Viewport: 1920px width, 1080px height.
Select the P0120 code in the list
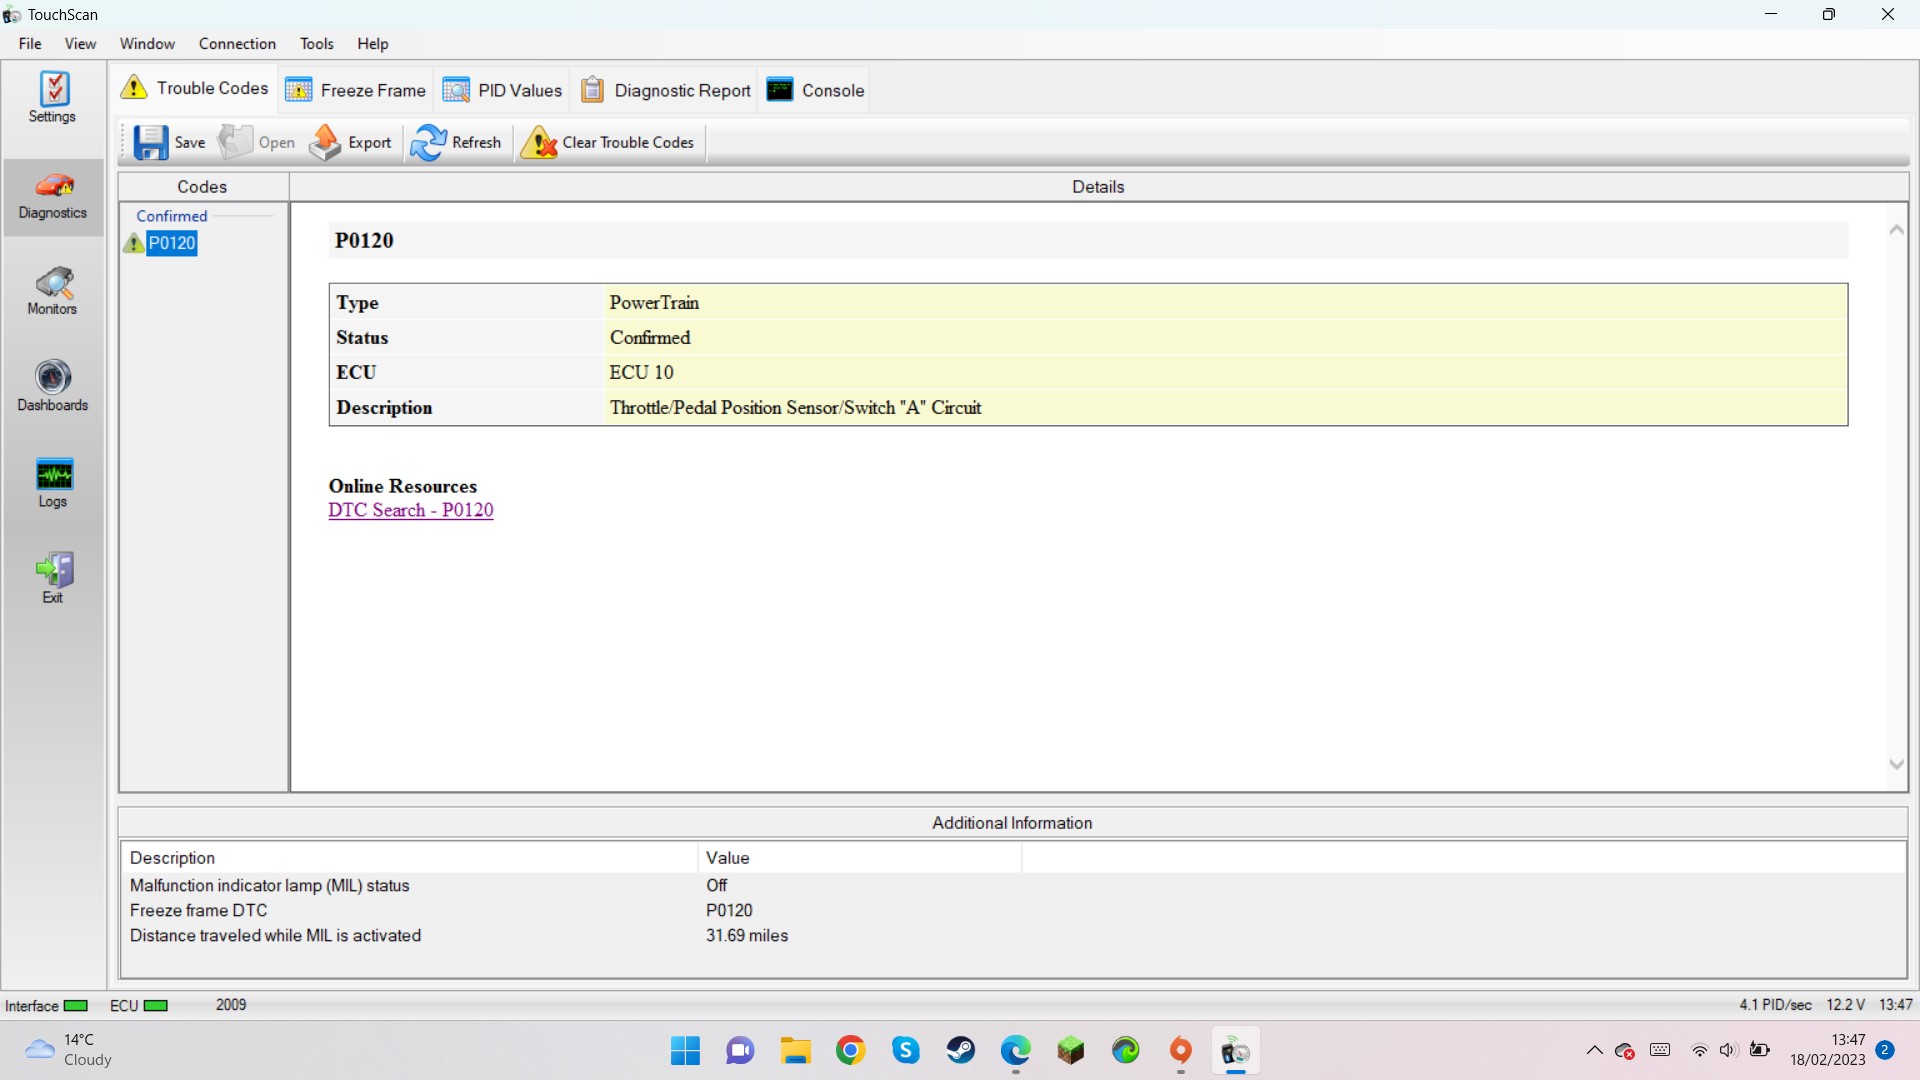[x=172, y=243]
